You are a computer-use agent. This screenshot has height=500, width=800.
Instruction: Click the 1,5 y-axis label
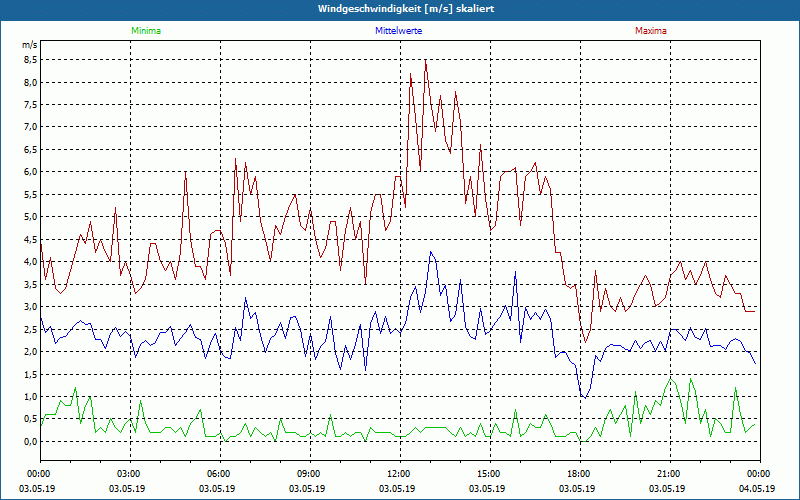tap(31, 374)
